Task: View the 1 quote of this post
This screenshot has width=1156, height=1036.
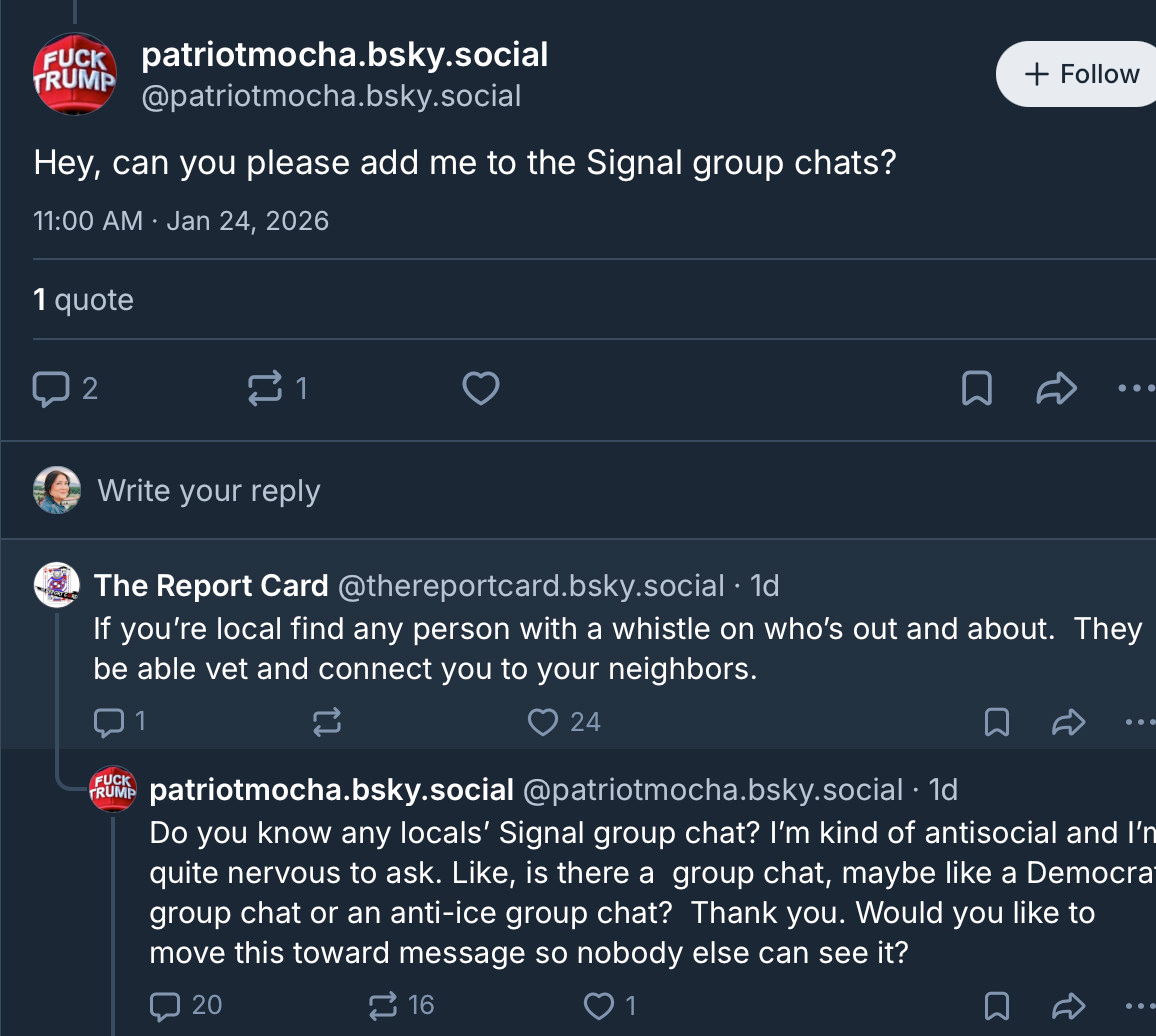Action: coord(83,300)
